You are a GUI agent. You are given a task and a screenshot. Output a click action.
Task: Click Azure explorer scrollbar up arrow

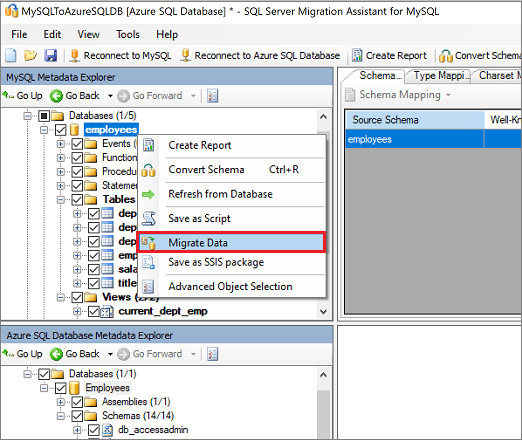323,375
